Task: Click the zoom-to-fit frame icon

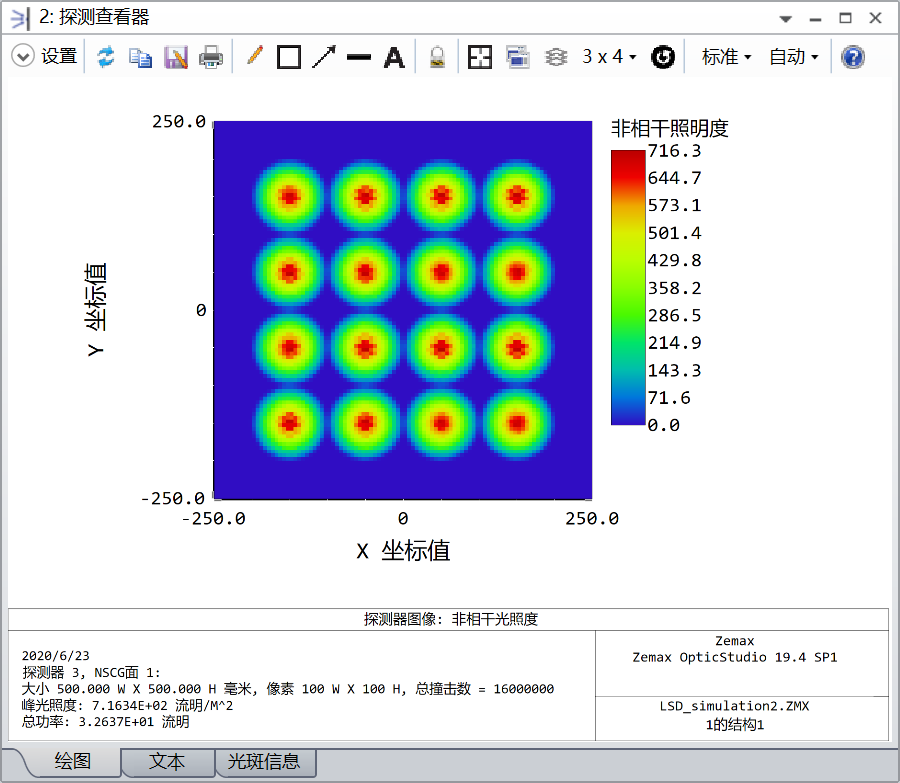Action: point(480,57)
